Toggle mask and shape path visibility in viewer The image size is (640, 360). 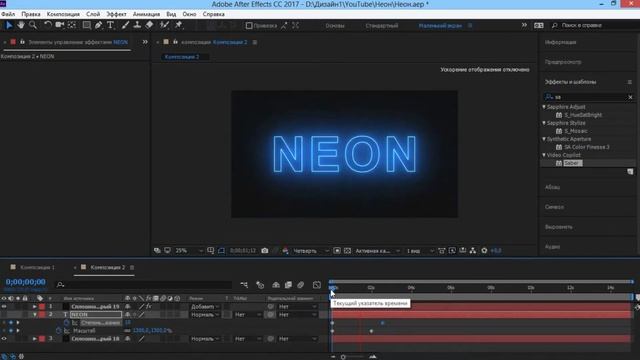coord(221,251)
